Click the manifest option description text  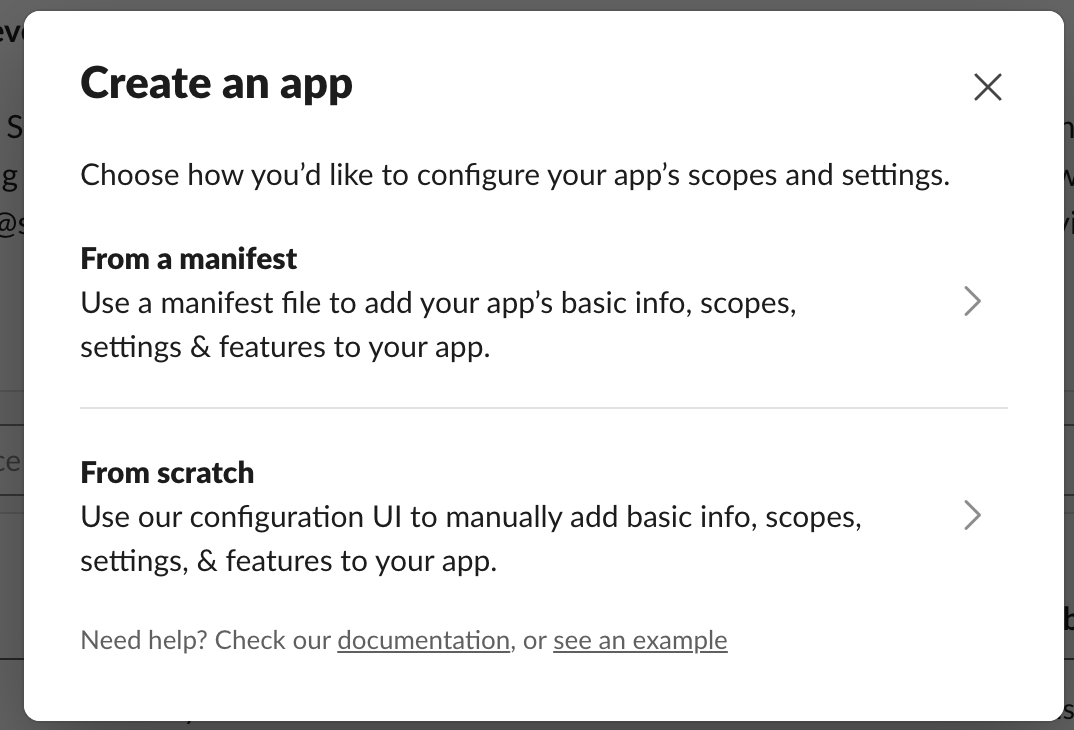(x=438, y=324)
